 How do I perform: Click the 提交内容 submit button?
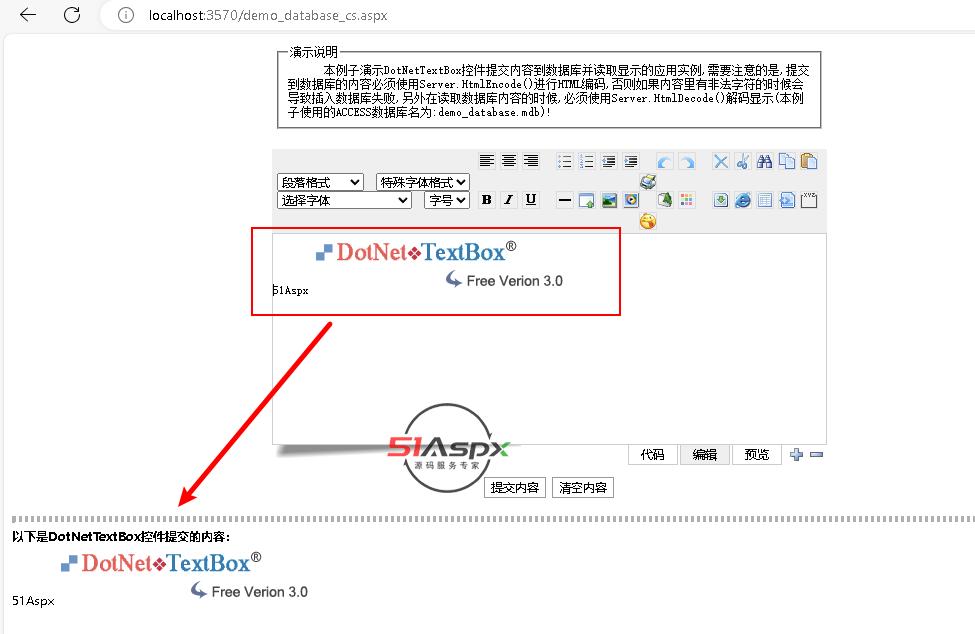click(515, 487)
